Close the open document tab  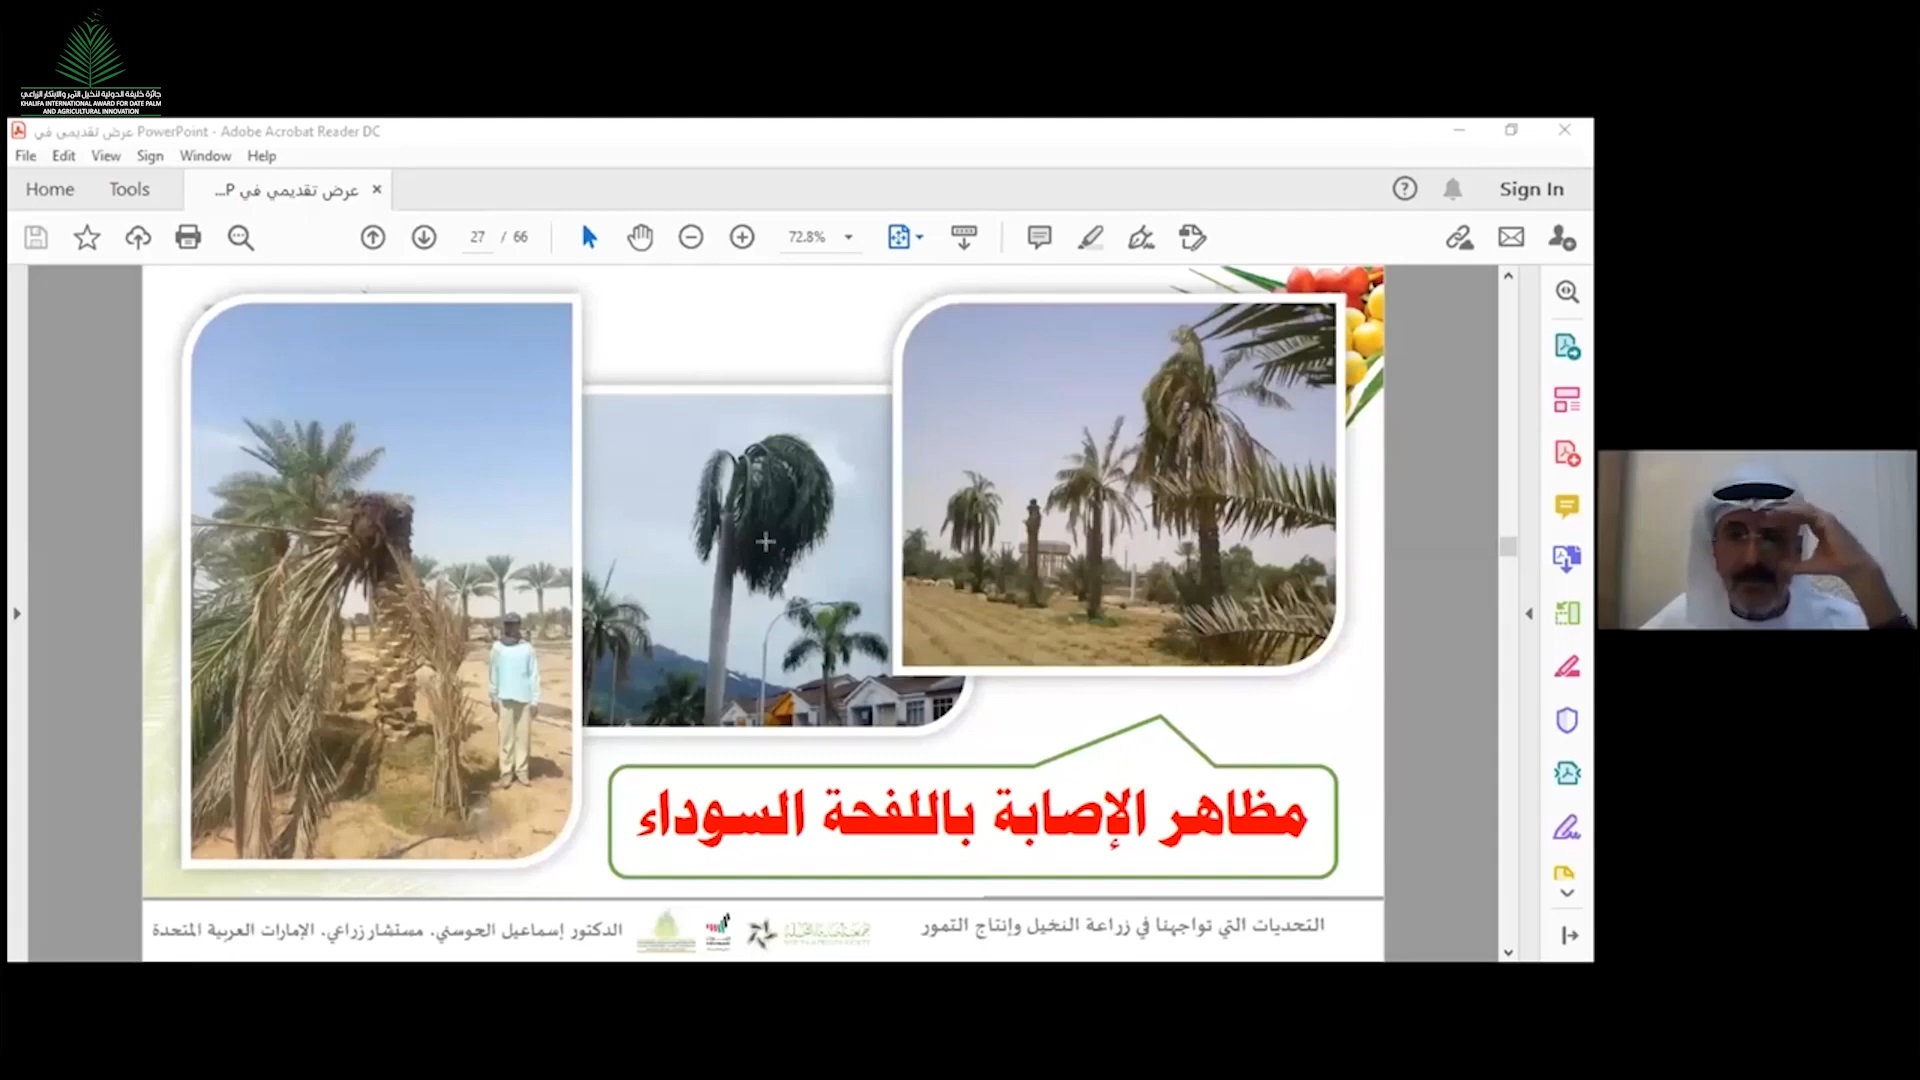[377, 189]
